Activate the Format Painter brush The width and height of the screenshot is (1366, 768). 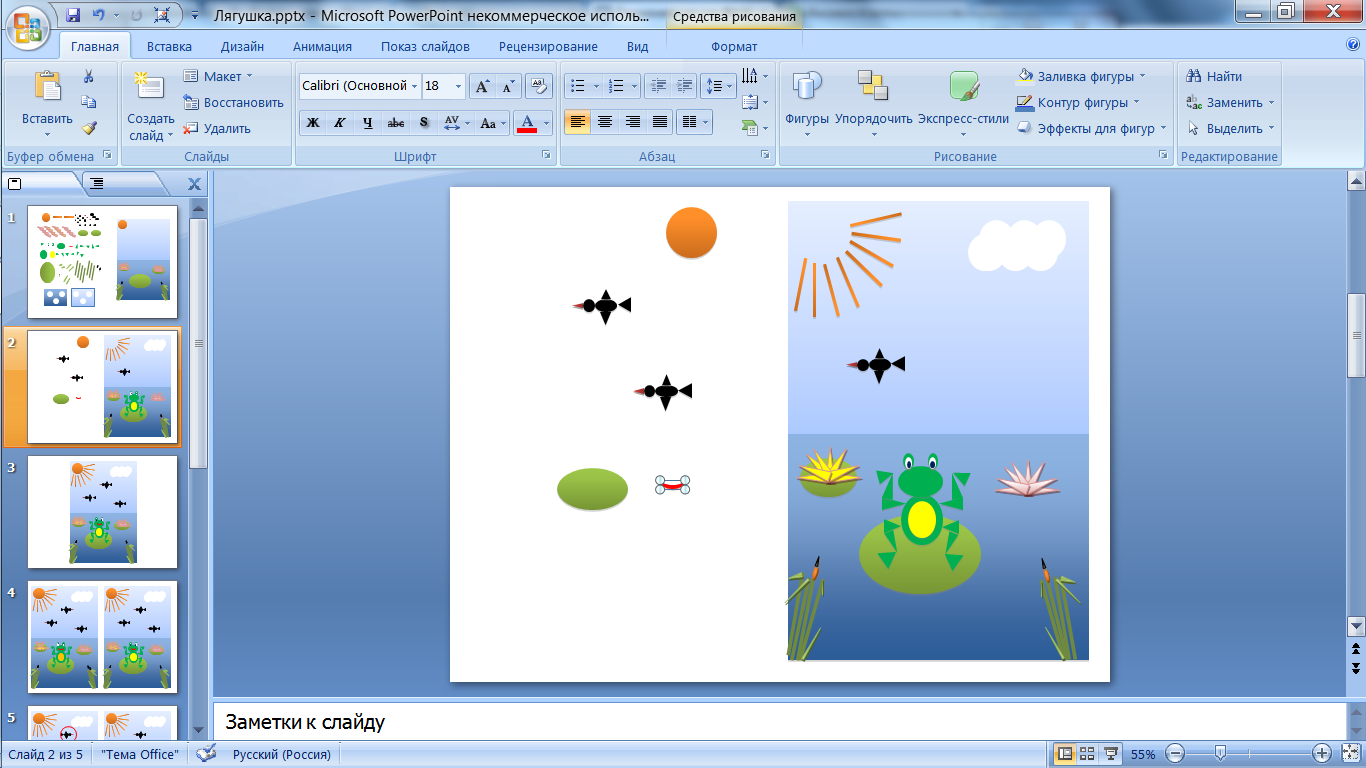[88, 128]
